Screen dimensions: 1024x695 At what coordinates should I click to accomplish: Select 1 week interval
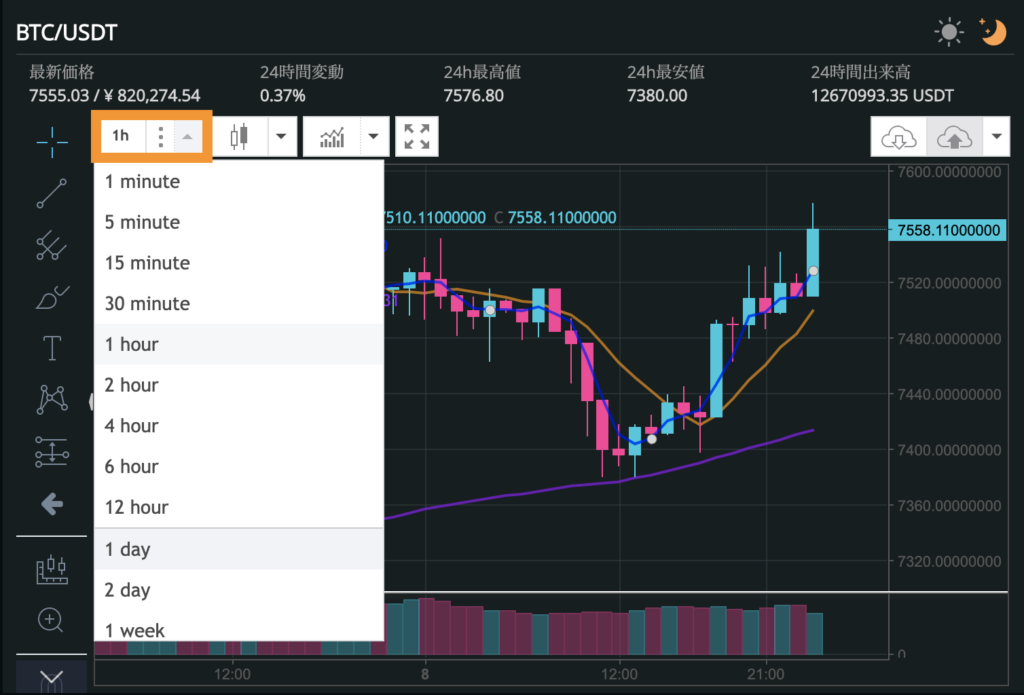[x=239, y=628]
